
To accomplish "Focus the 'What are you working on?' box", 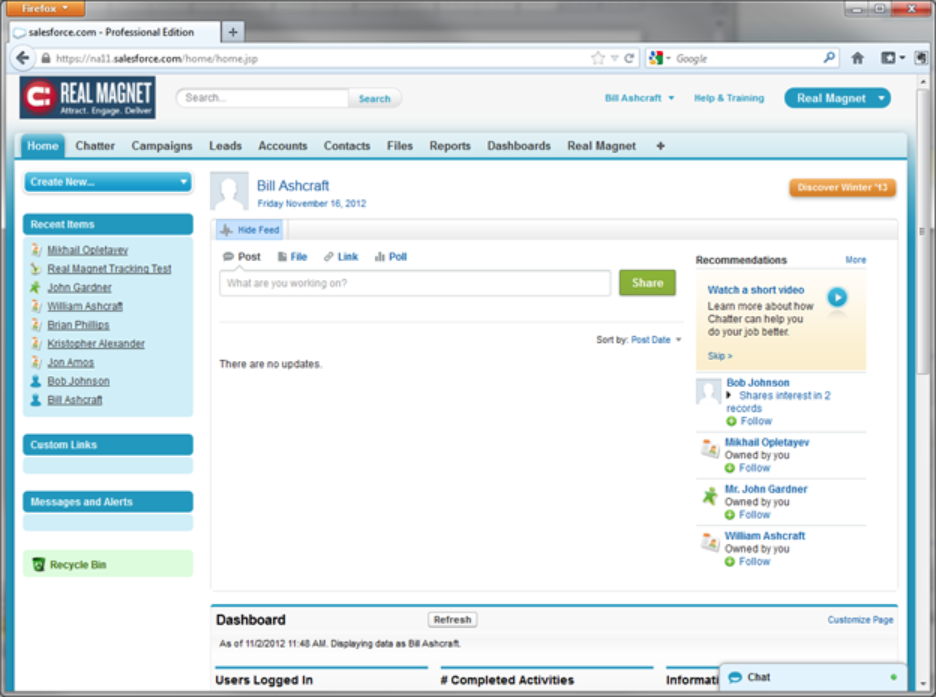I will tap(415, 283).
